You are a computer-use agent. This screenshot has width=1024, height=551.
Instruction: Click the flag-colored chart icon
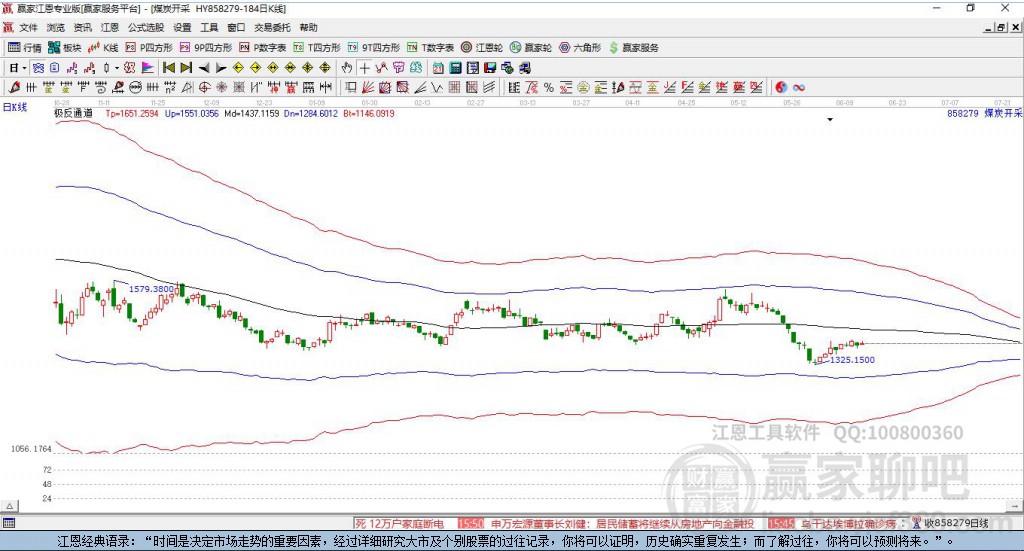click(148, 68)
